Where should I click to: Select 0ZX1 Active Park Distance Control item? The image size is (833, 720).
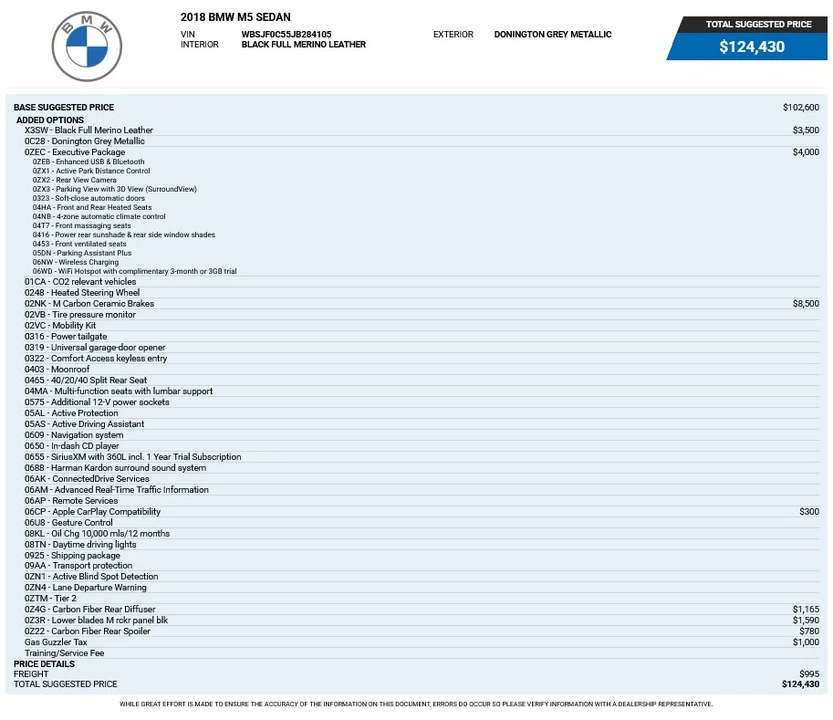91,171
